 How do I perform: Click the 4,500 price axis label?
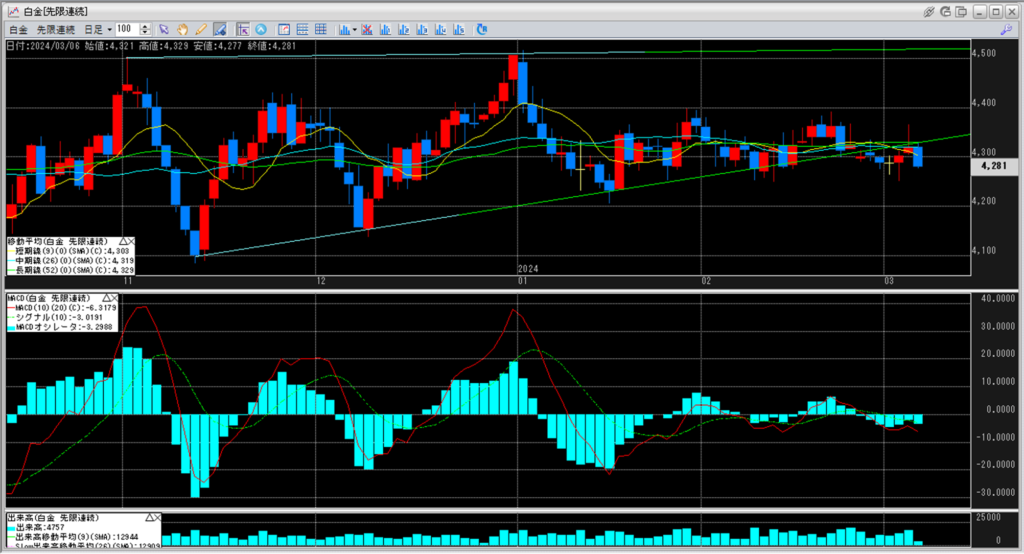[984, 53]
